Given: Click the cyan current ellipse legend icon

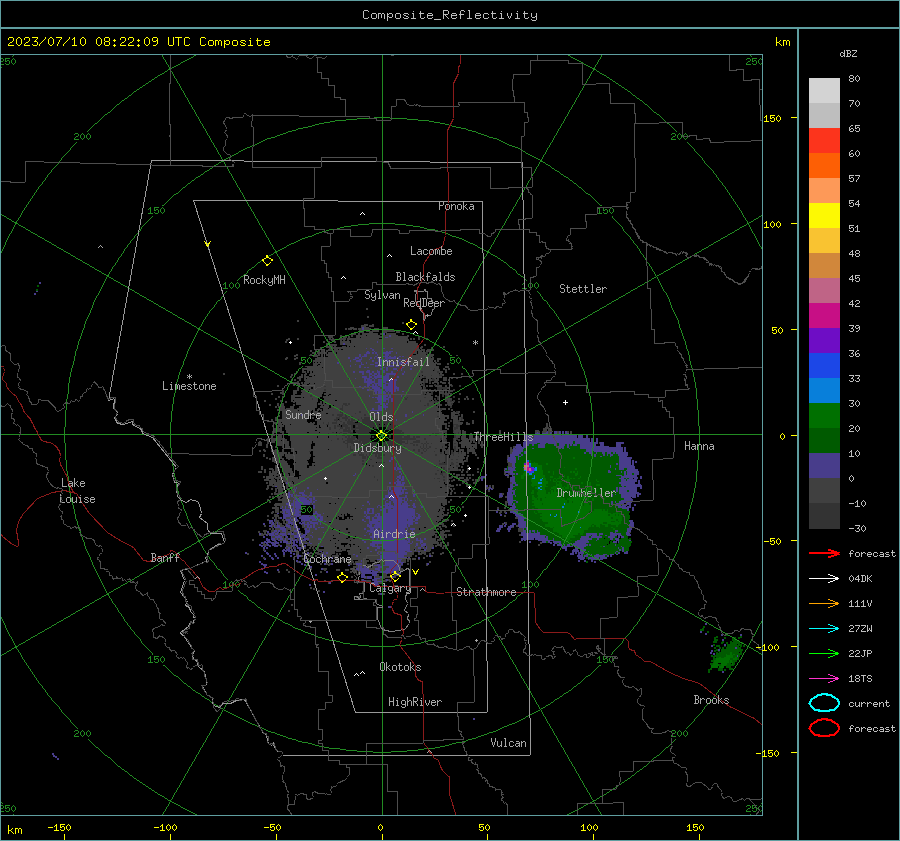Looking at the screenshot, I should click(x=824, y=703).
